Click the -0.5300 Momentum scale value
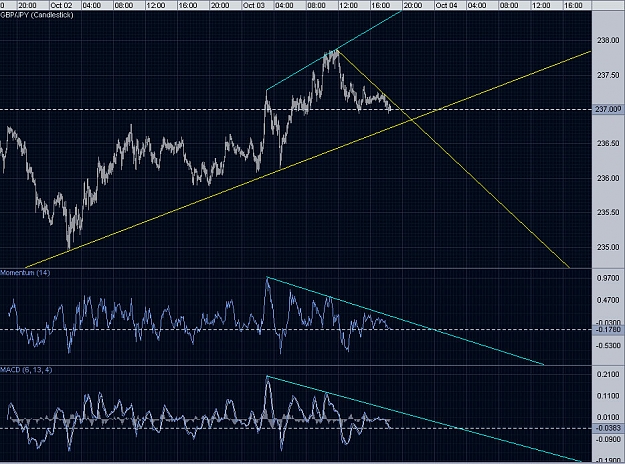The width and height of the screenshot is (625, 464). pos(607,346)
